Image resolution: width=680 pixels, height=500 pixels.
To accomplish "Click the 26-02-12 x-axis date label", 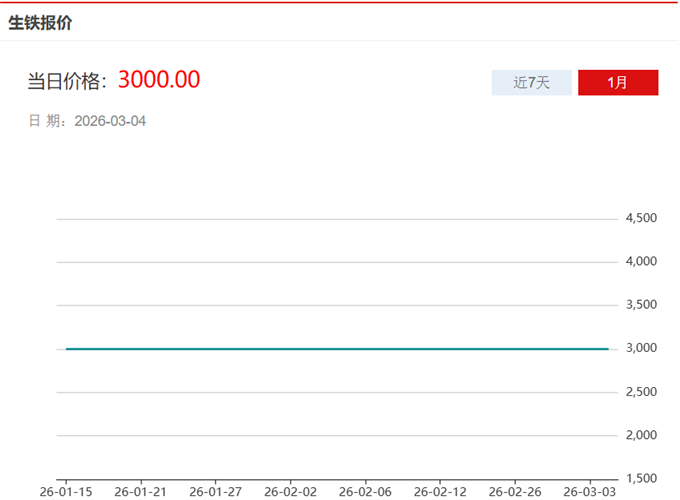I will (x=440, y=492).
